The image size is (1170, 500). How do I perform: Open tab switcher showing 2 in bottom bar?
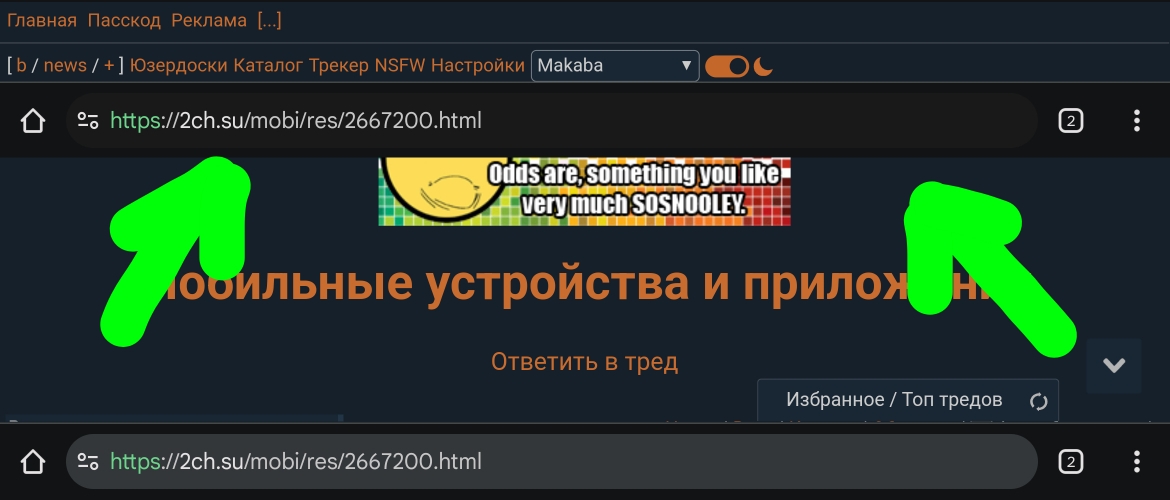(1071, 462)
